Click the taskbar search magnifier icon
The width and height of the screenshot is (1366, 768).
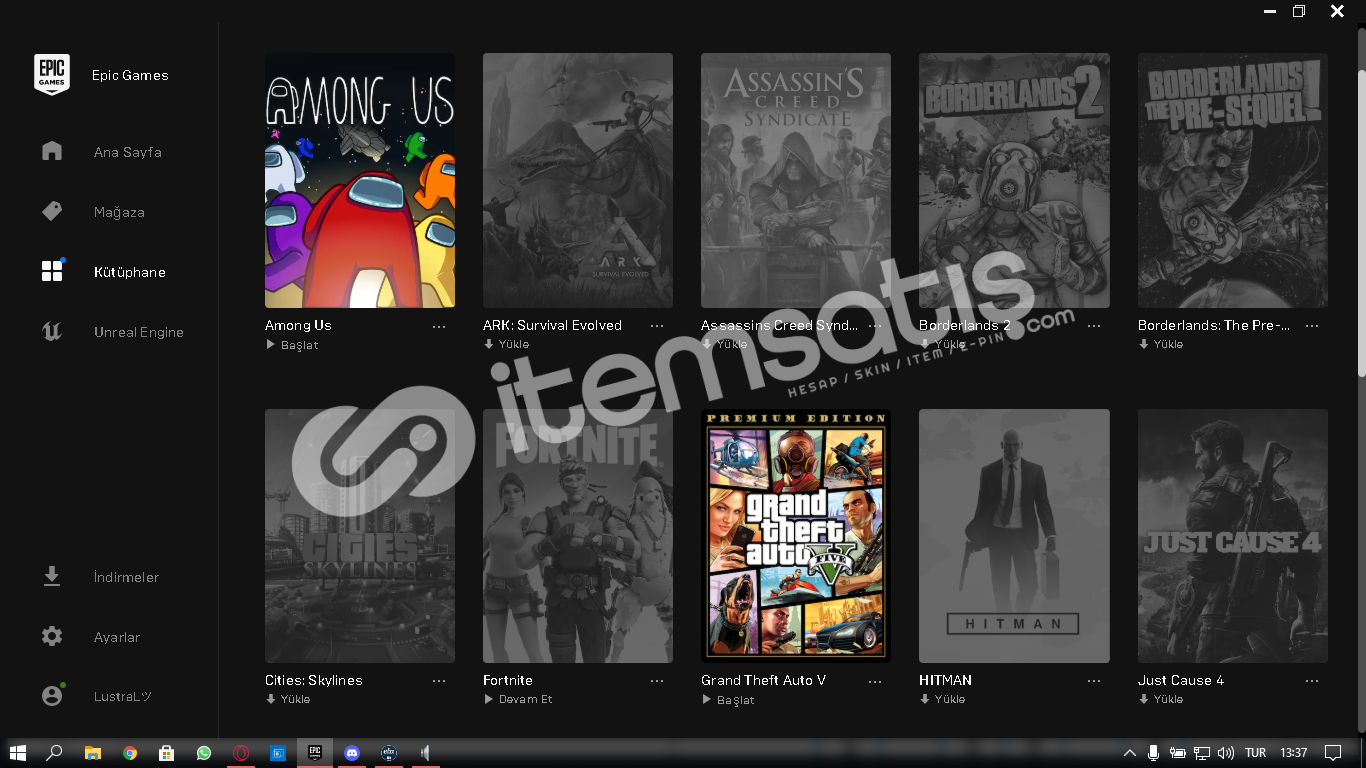click(55, 752)
